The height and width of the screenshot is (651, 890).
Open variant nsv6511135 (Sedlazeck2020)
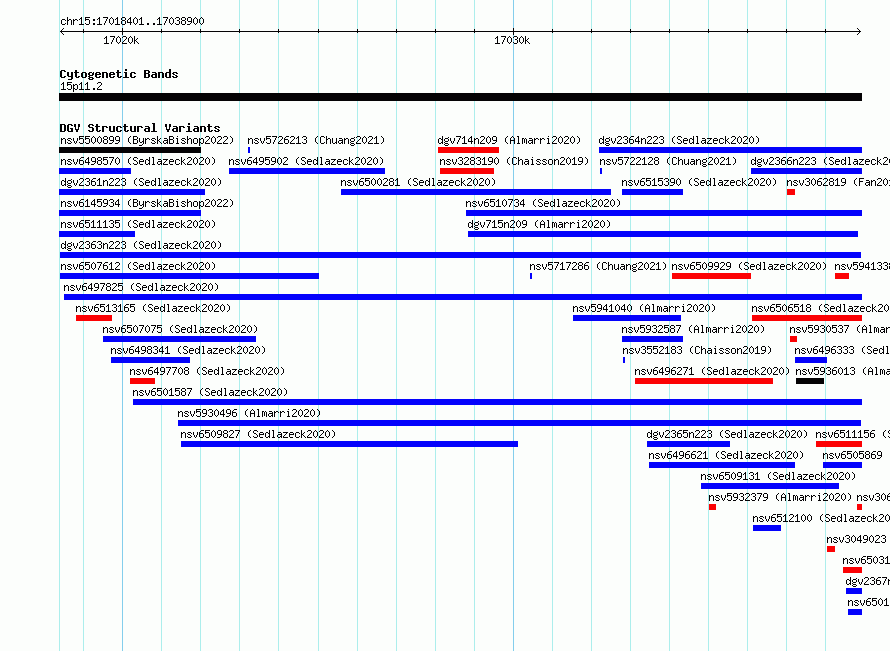138,224
